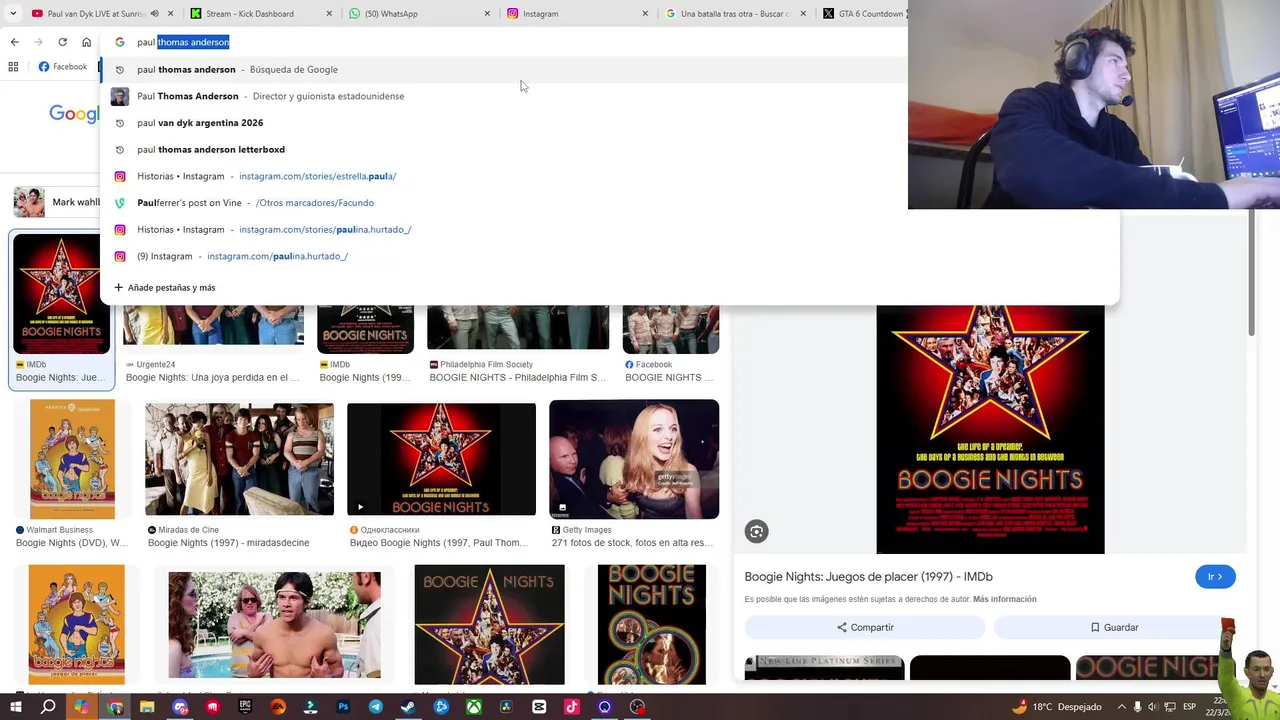Open TikTok from the taskbar
Screen dimensions: 1280x720
click(572, 707)
